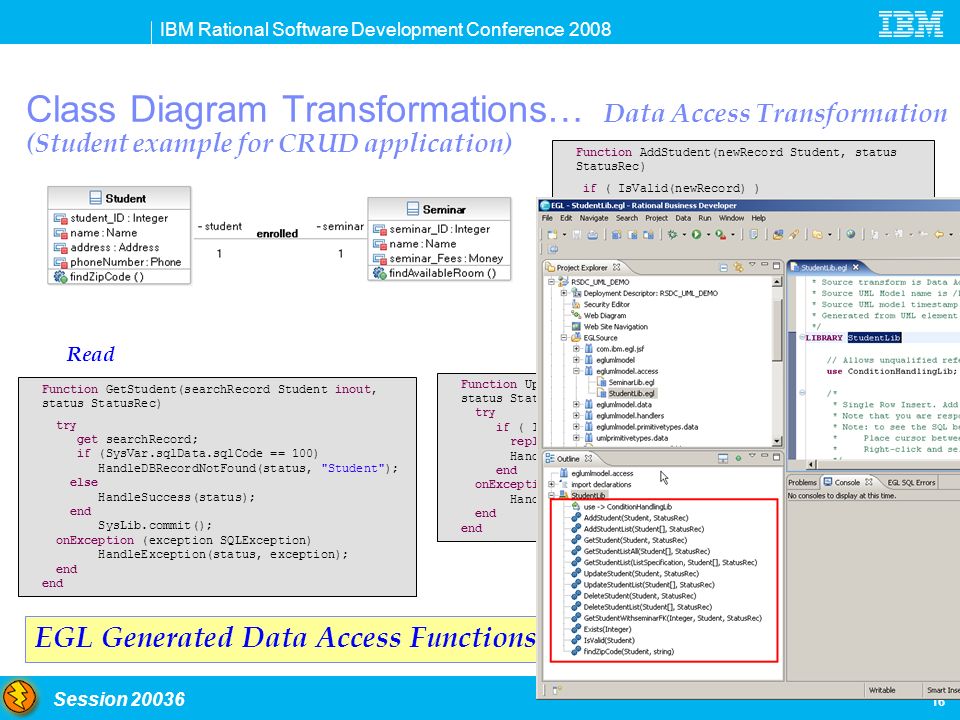
Task: Select UpdateStudent(Student, StatusRec) in Outline
Action: click(641, 574)
